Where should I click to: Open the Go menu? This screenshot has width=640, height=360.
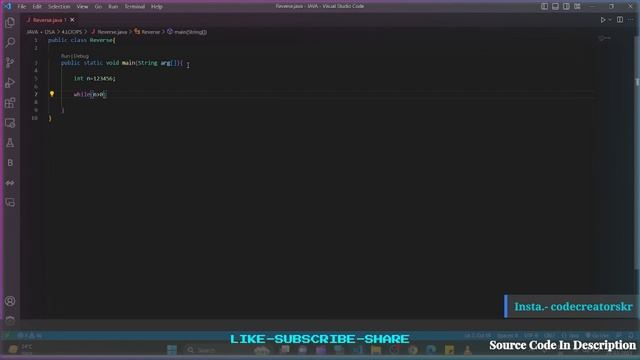tap(98, 7)
